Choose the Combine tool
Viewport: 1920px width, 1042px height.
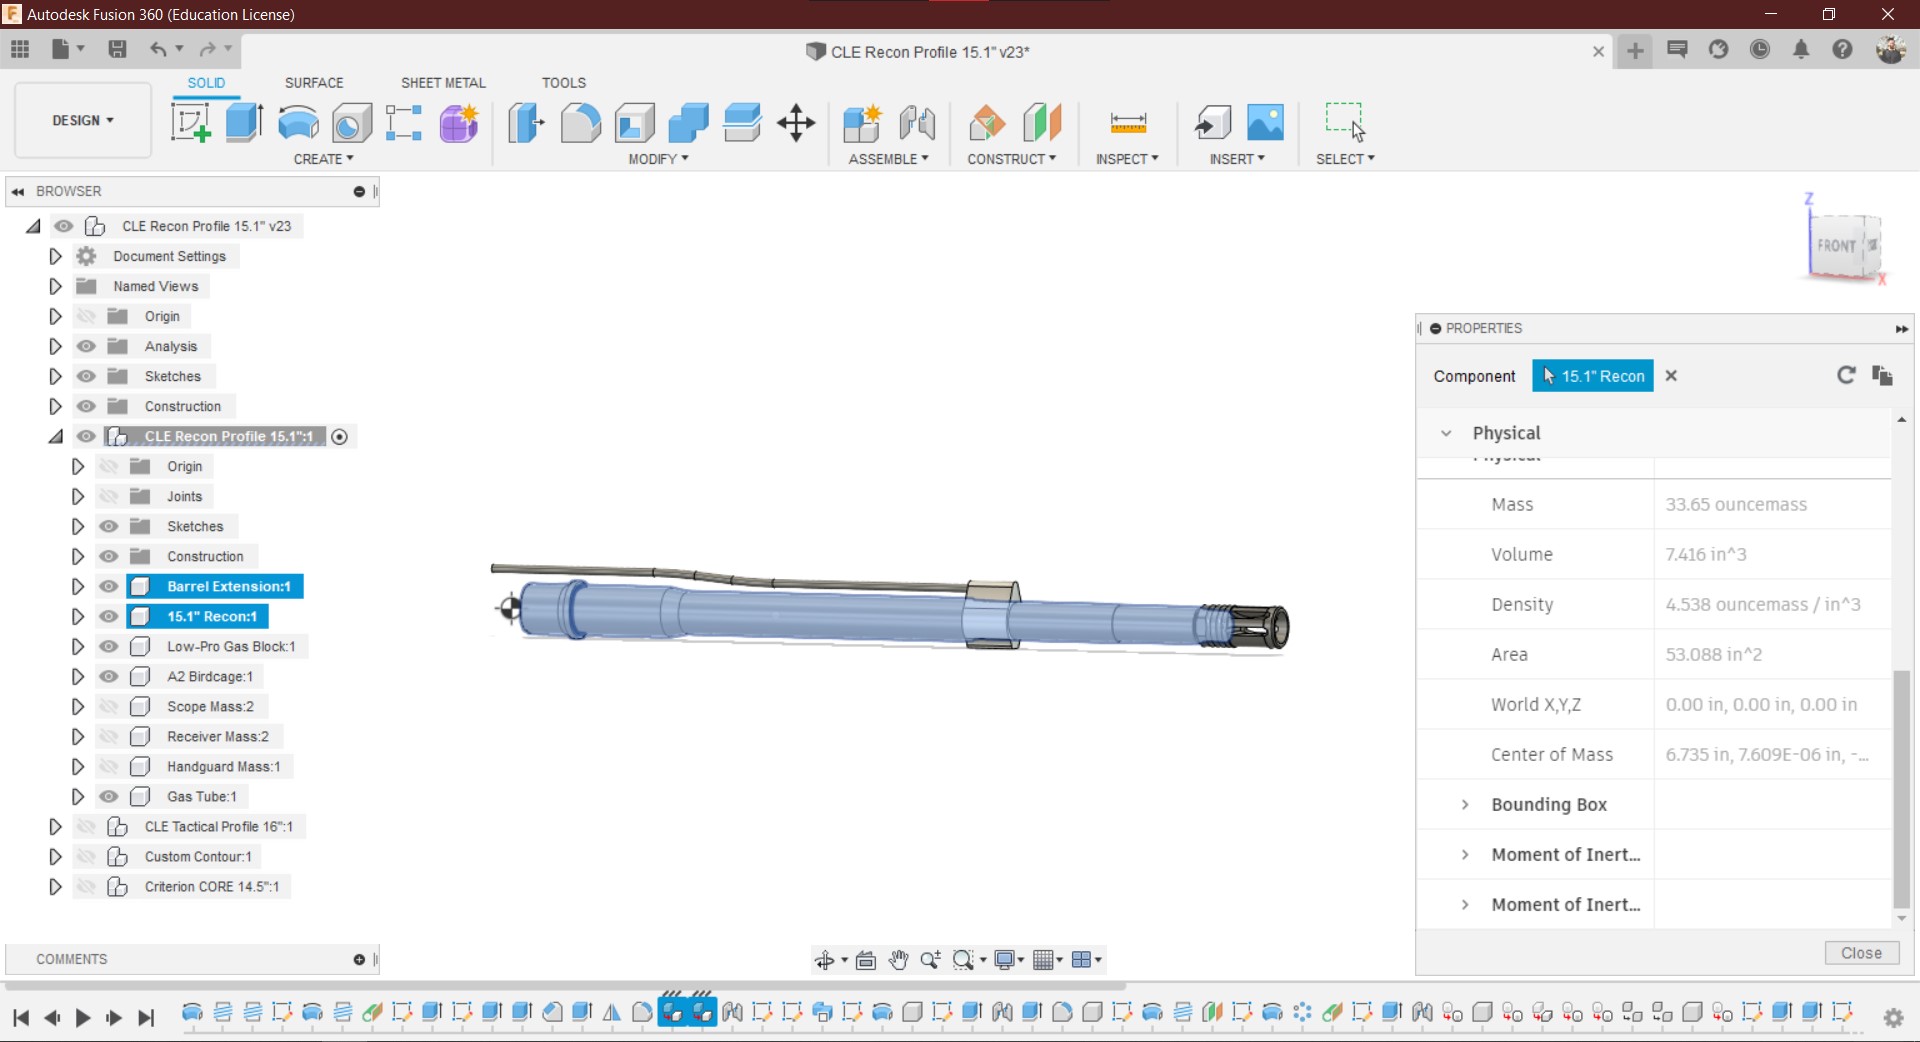click(688, 123)
